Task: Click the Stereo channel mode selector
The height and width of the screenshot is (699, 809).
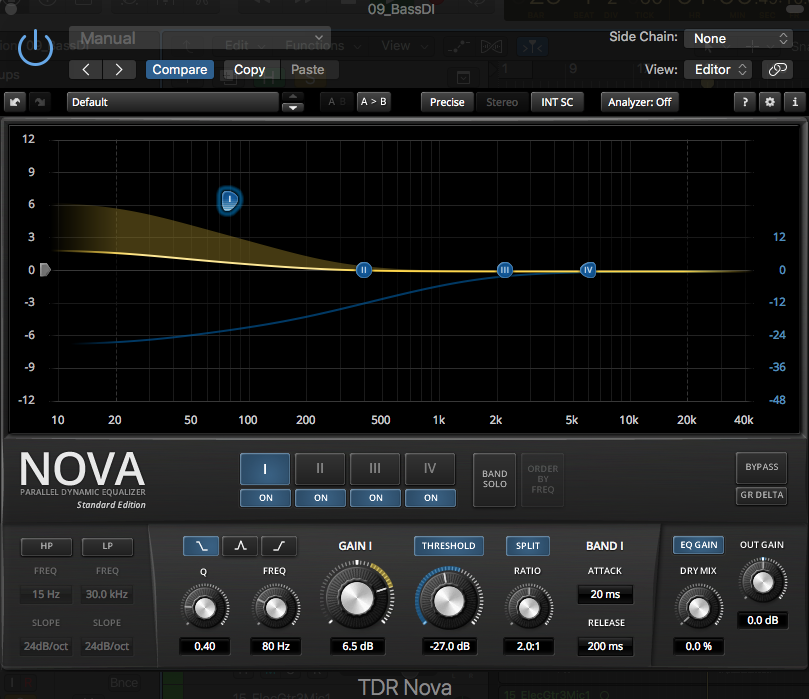Action: 502,102
